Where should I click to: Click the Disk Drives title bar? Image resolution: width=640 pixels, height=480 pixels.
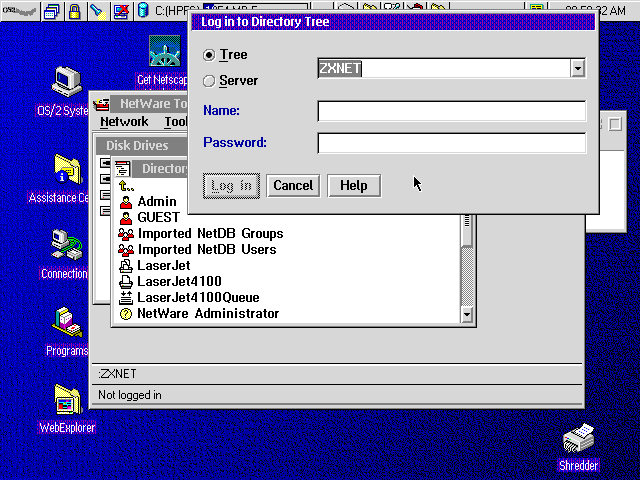coord(142,146)
